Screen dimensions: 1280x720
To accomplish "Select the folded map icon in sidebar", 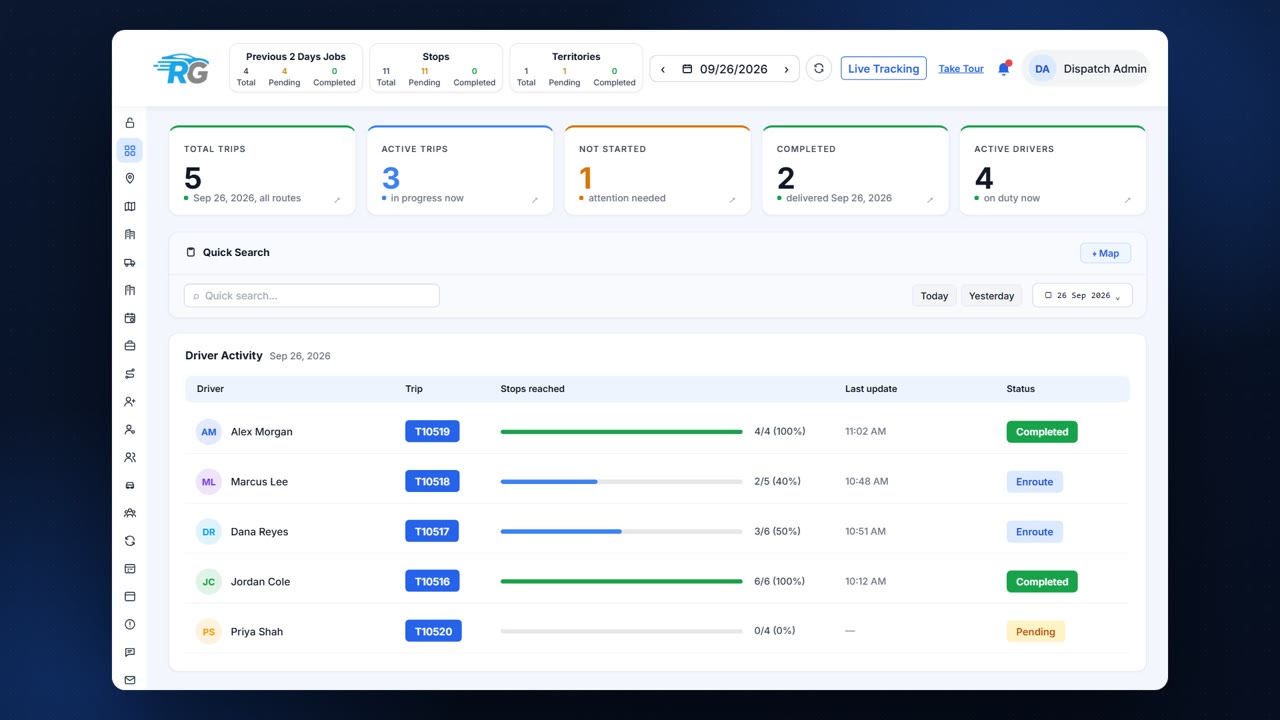I will [x=129, y=207].
